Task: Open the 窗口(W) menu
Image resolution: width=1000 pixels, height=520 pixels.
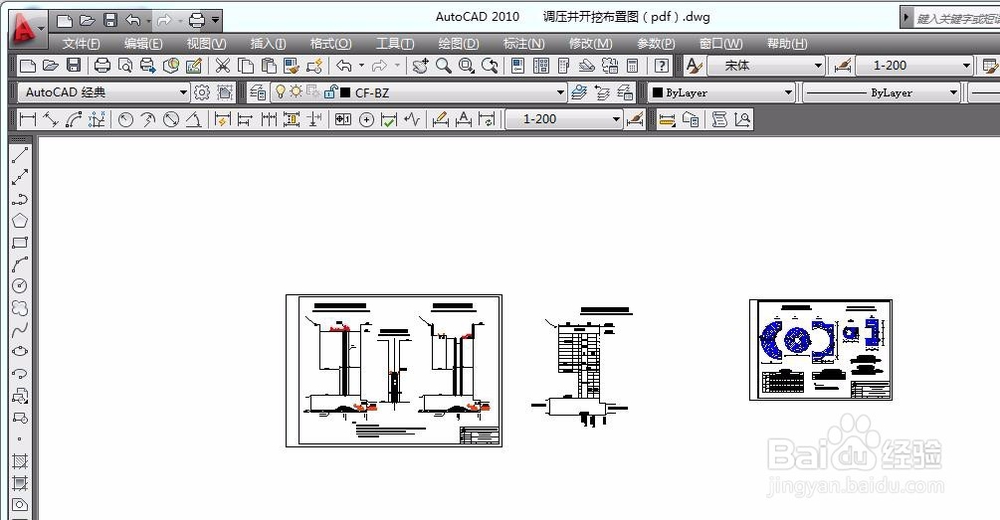Action: (x=721, y=43)
